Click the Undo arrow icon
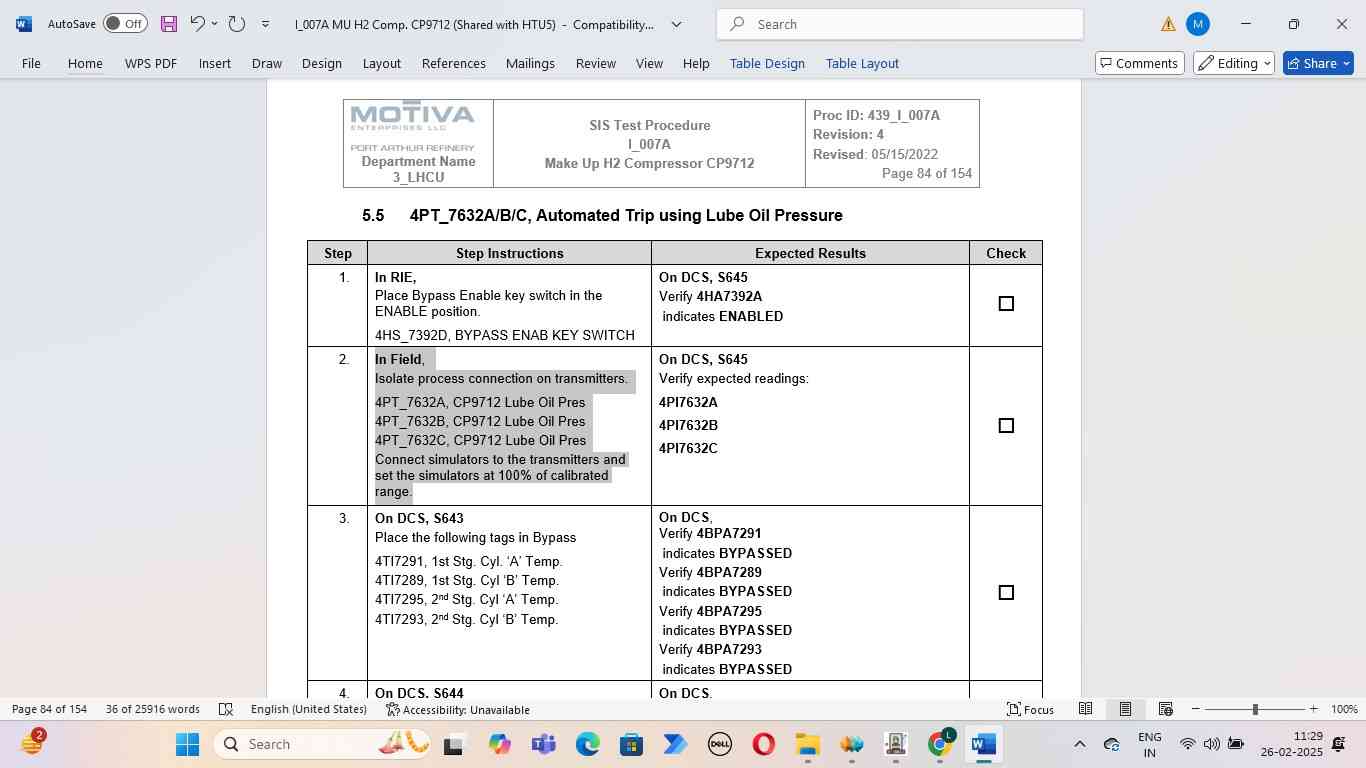1366x768 pixels. coord(197,24)
